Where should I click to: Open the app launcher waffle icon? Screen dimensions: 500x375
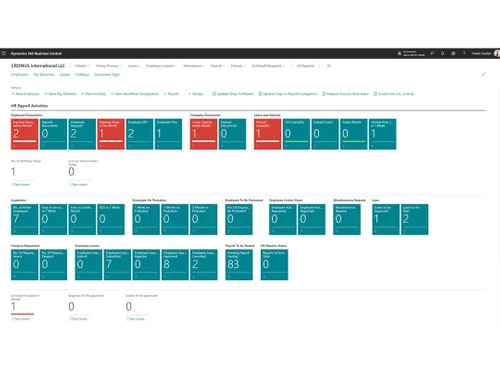tap(4, 53)
